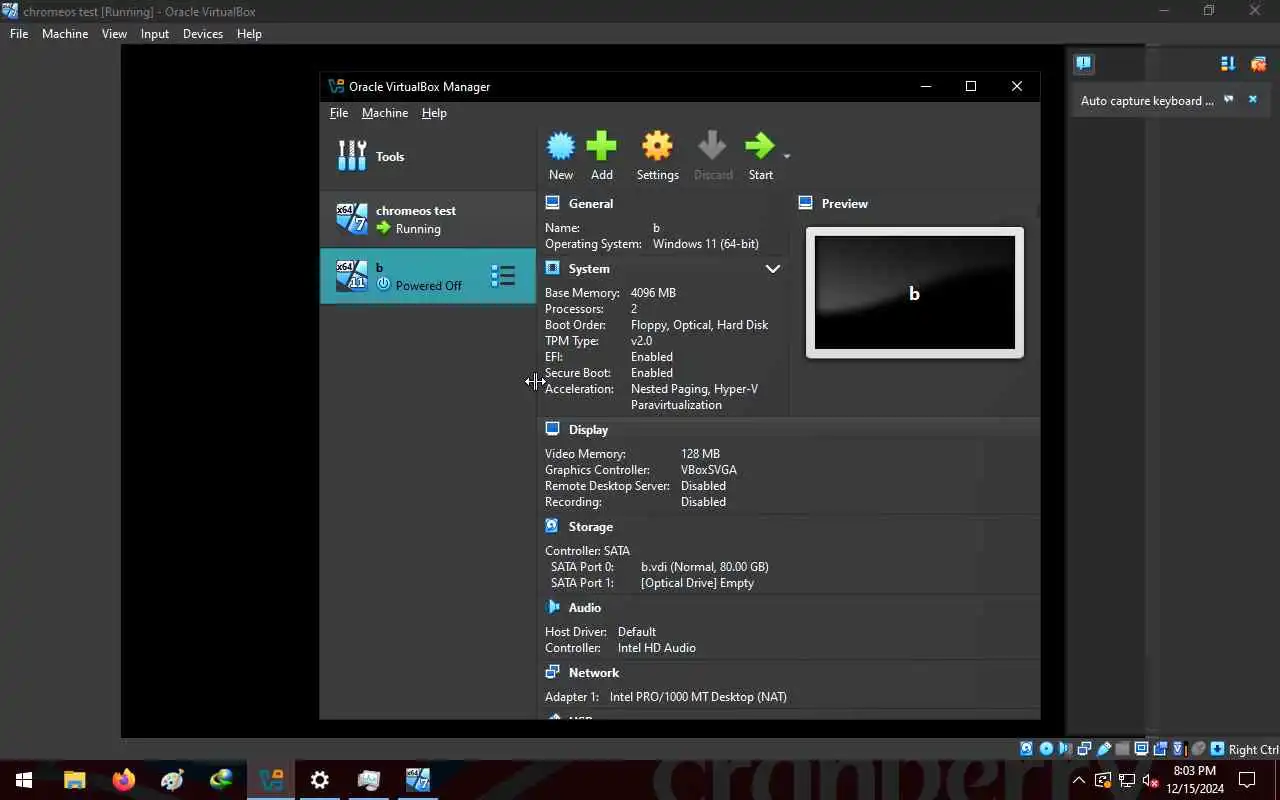
Task: Show hidden system tray icons chevron
Action: click(x=1079, y=780)
